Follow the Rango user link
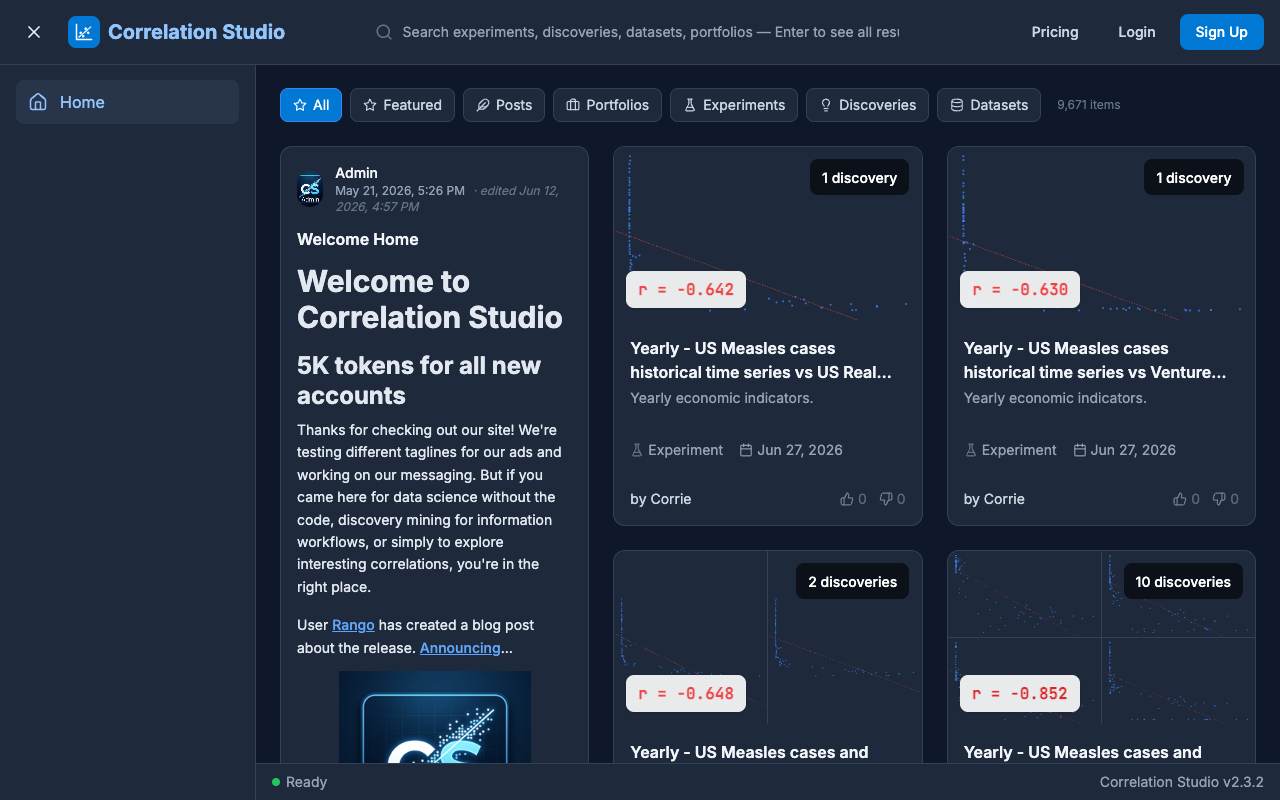 [x=353, y=625]
